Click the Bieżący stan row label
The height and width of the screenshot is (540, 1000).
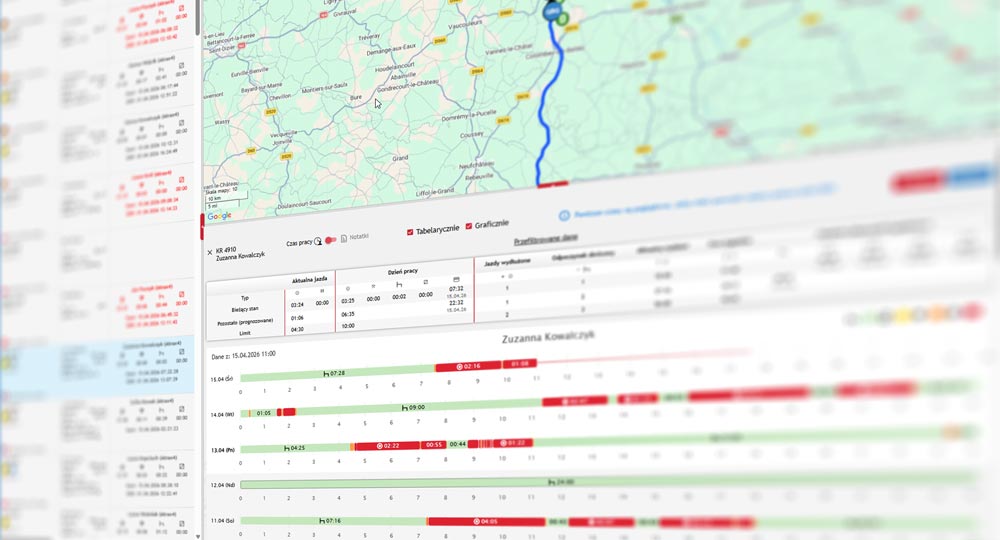[245, 309]
